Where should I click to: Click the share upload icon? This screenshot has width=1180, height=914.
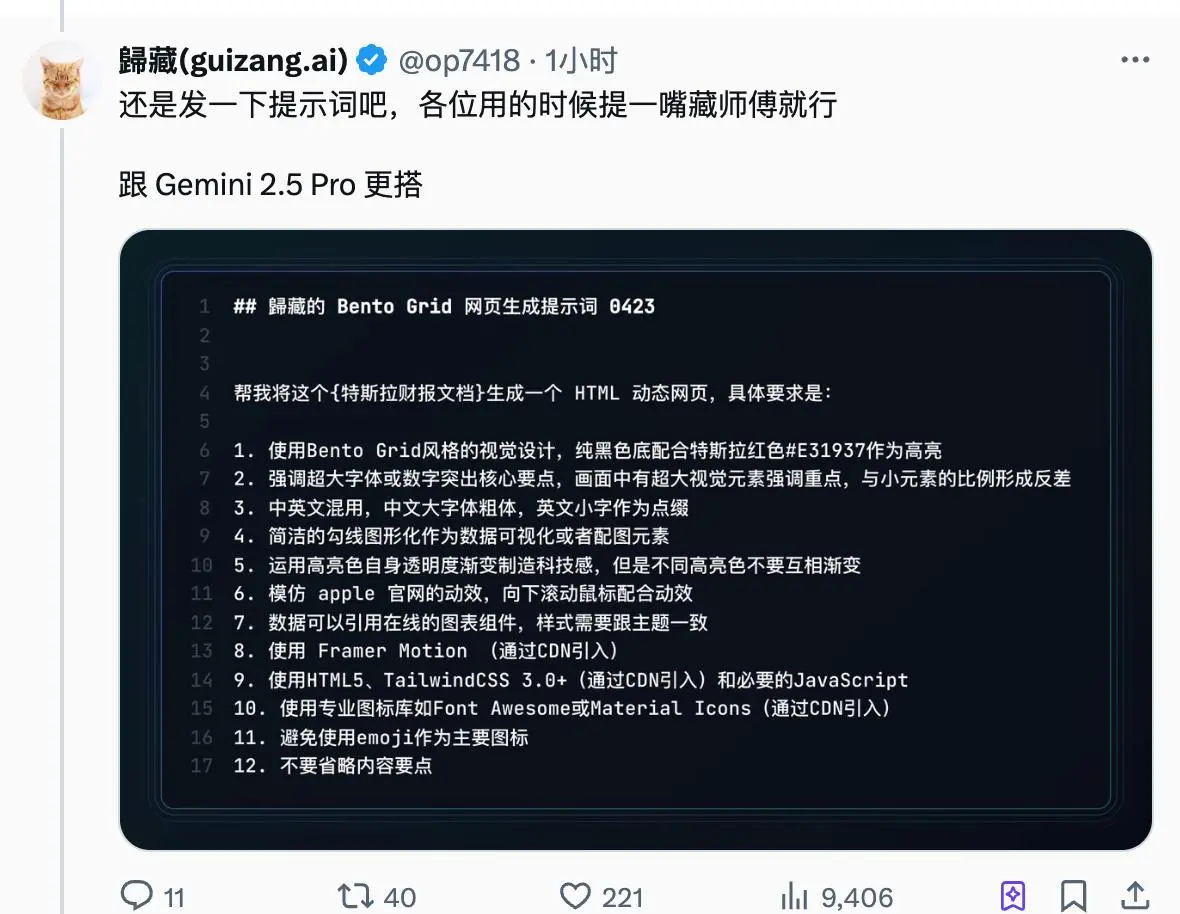(x=1135, y=895)
